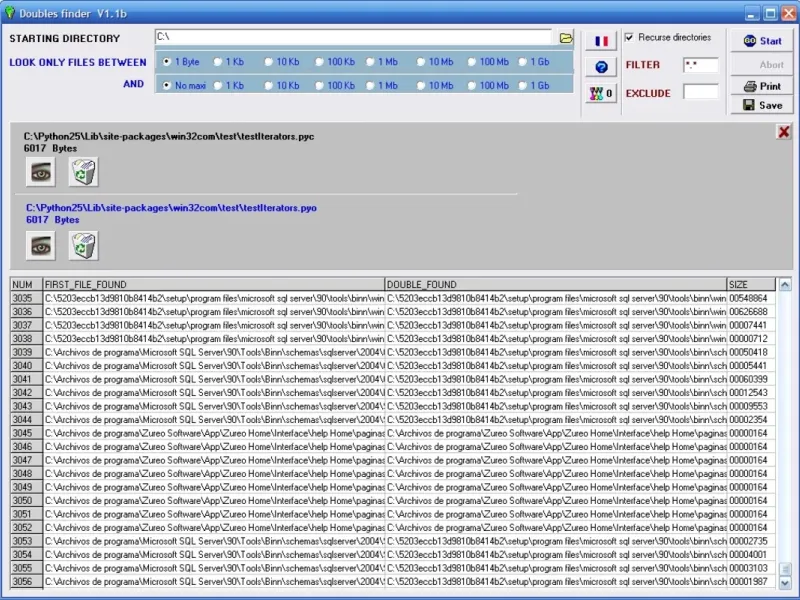
Task: Click into the FILTER text box
Action: pyautogui.click(x=701, y=65)
